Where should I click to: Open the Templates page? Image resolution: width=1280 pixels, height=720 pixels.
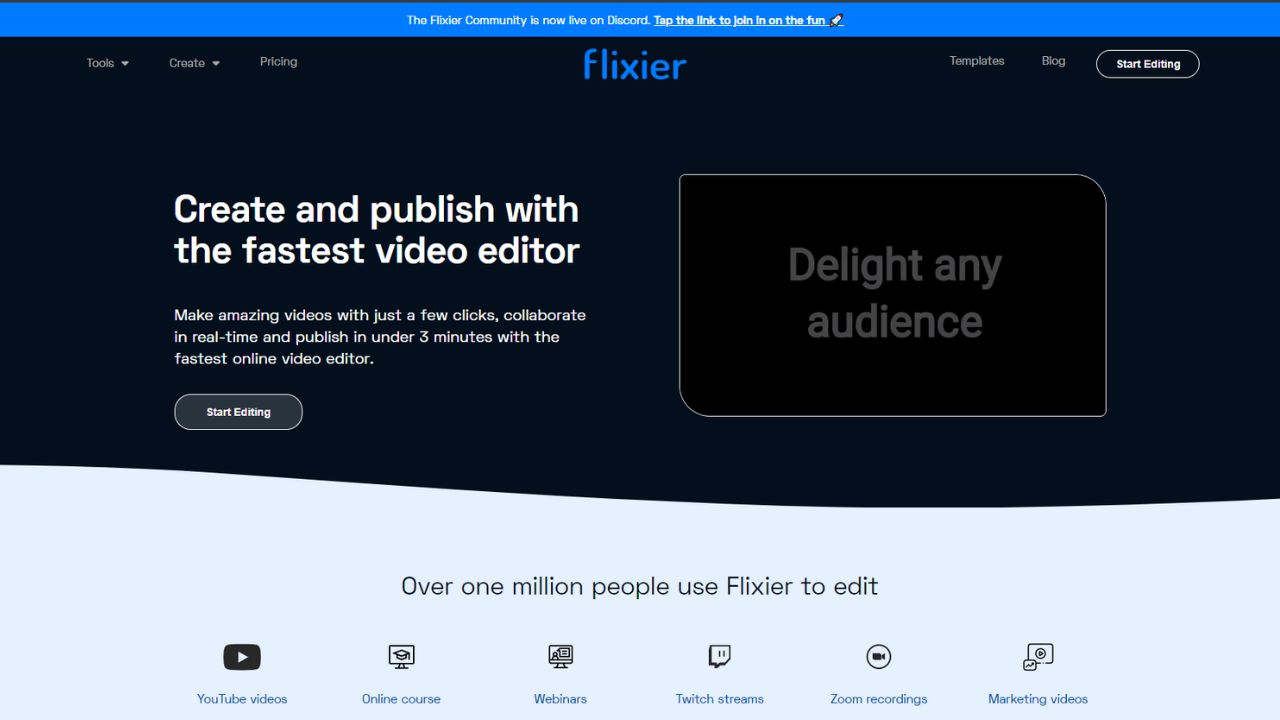[976, 60]
